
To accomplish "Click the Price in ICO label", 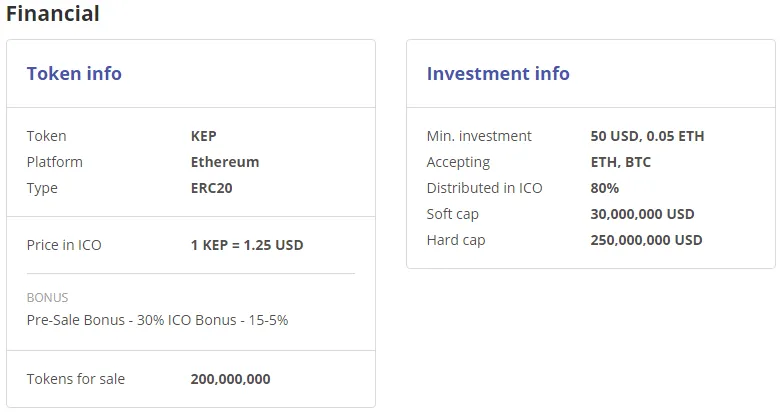I will click(64, 245).
